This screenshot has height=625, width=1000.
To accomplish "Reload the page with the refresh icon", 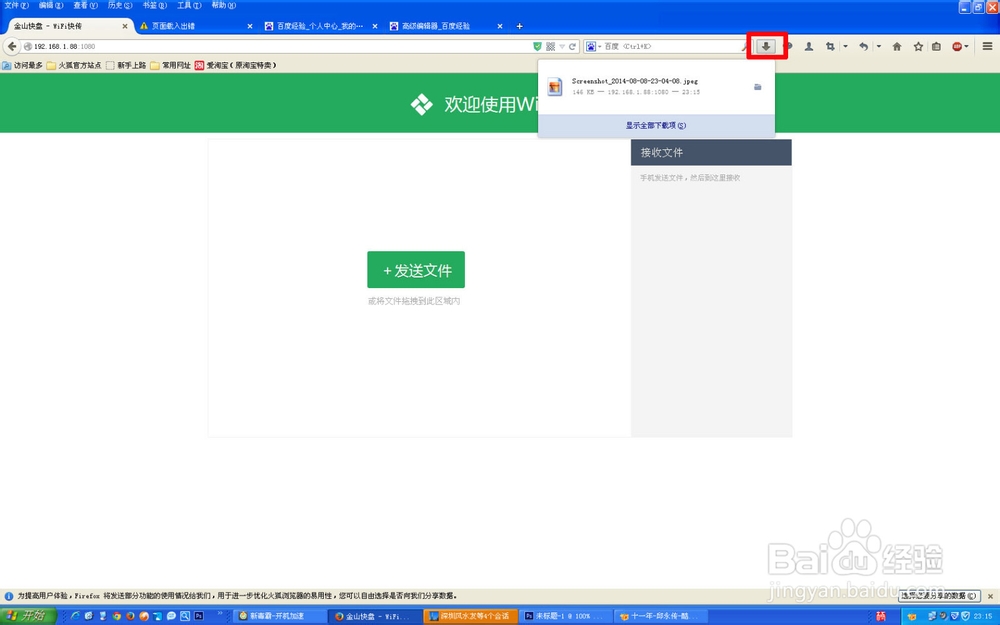I will coord(572,47).
